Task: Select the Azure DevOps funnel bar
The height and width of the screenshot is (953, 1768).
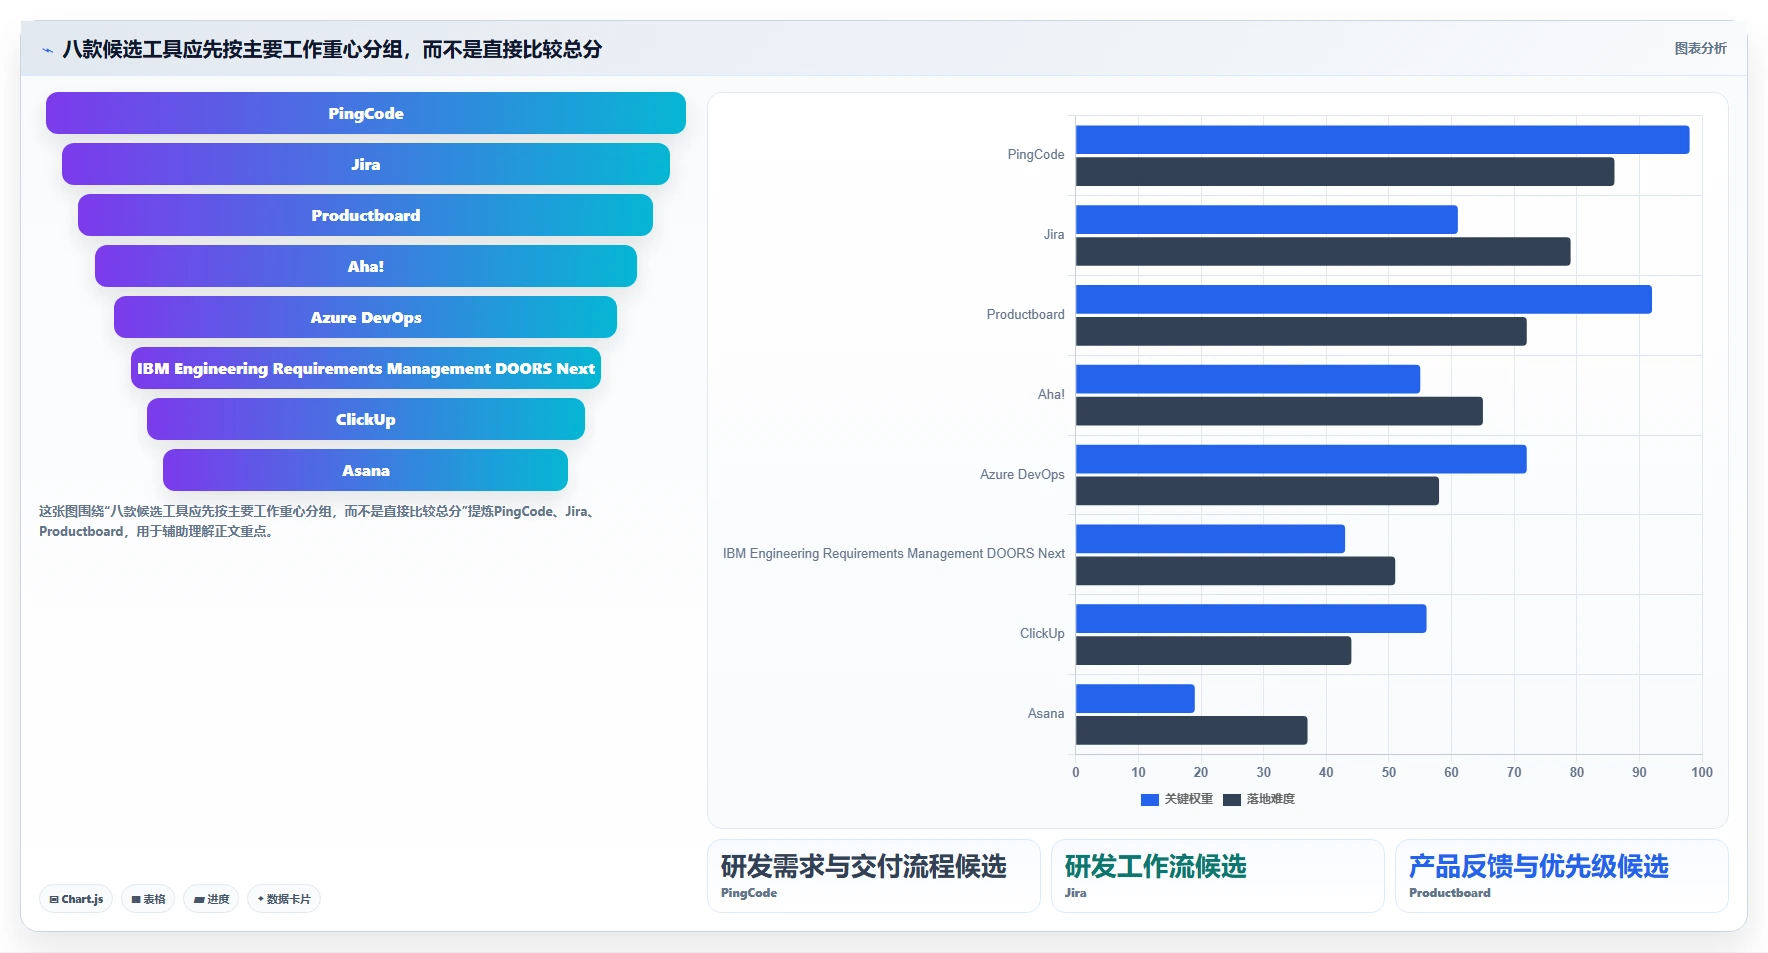Action: point(366,317)
